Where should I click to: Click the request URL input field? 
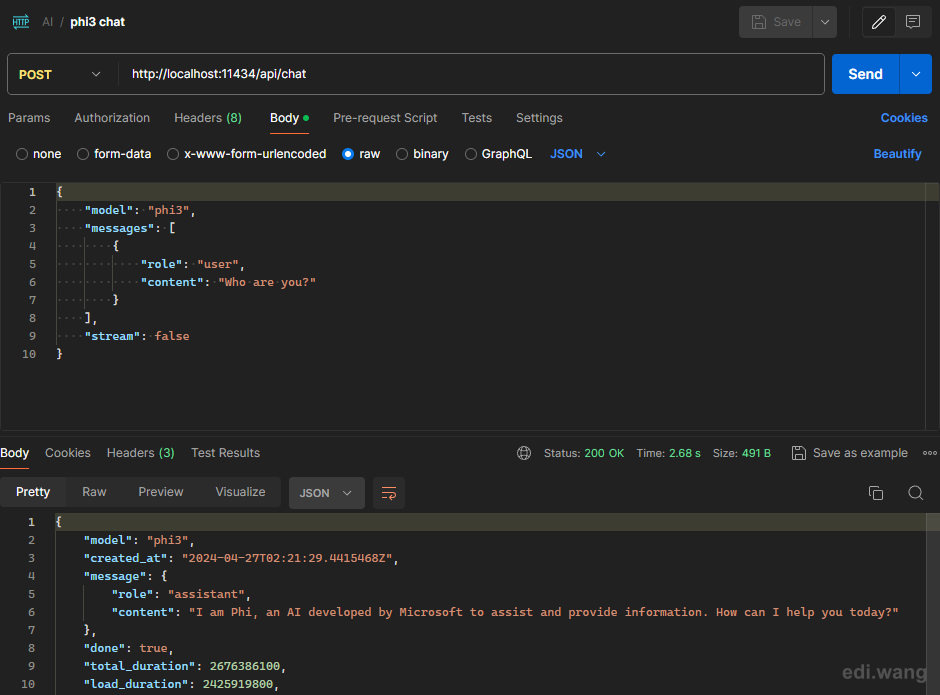(471, 74)
